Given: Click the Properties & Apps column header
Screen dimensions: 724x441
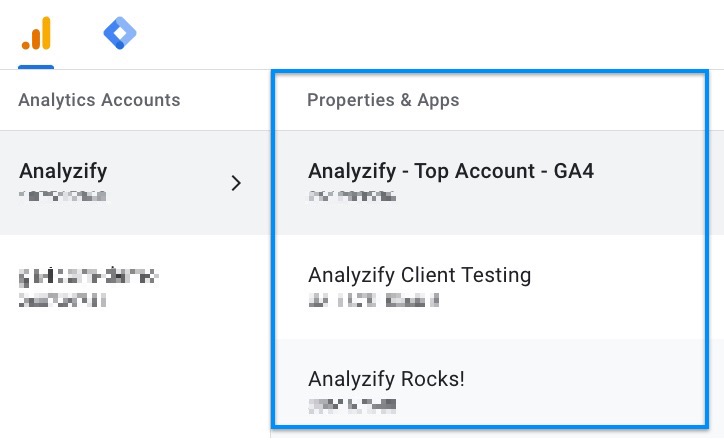Looking at the screenshot, I should pos(383,100).
